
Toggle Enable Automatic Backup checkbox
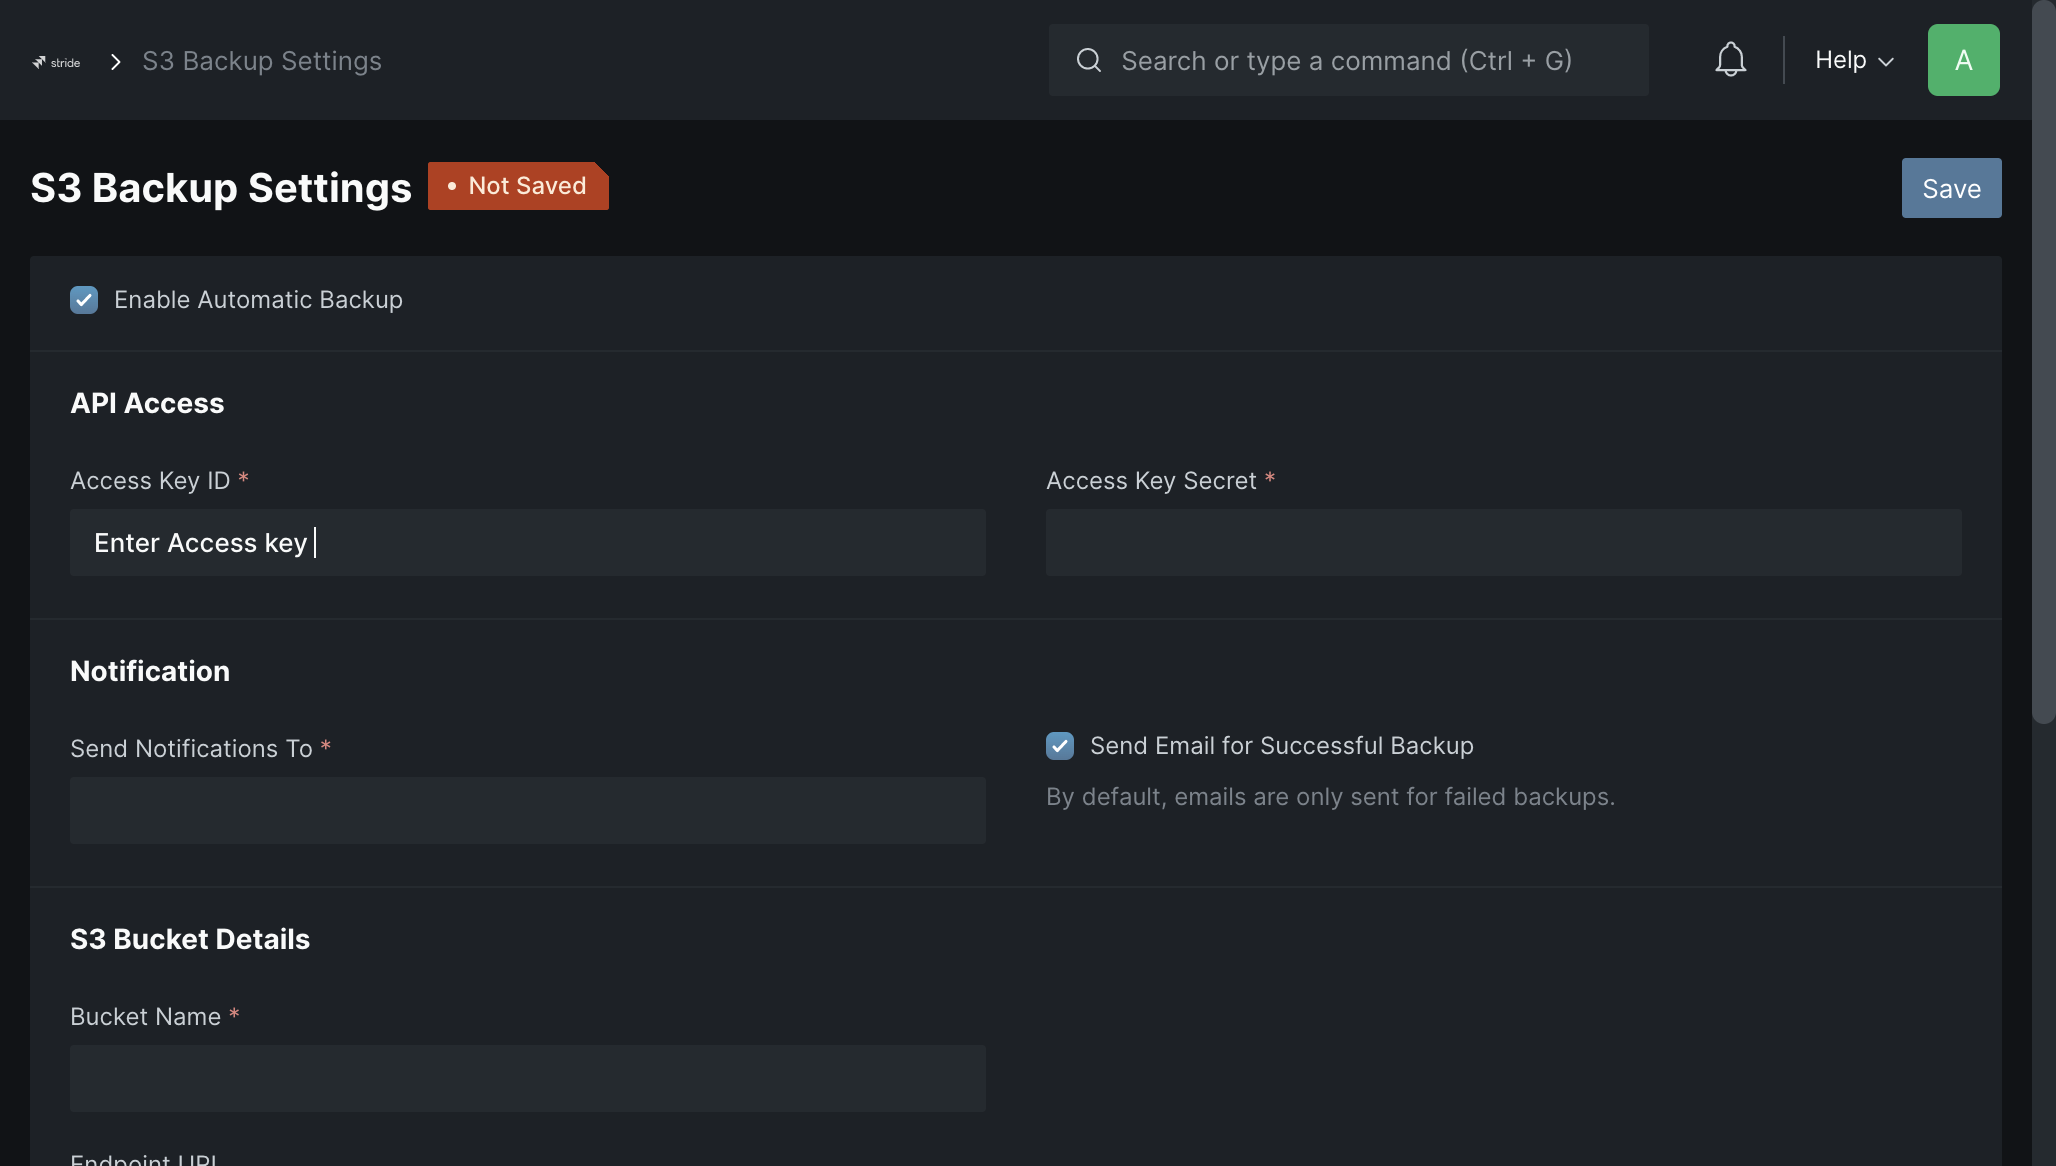click(84, 300)
